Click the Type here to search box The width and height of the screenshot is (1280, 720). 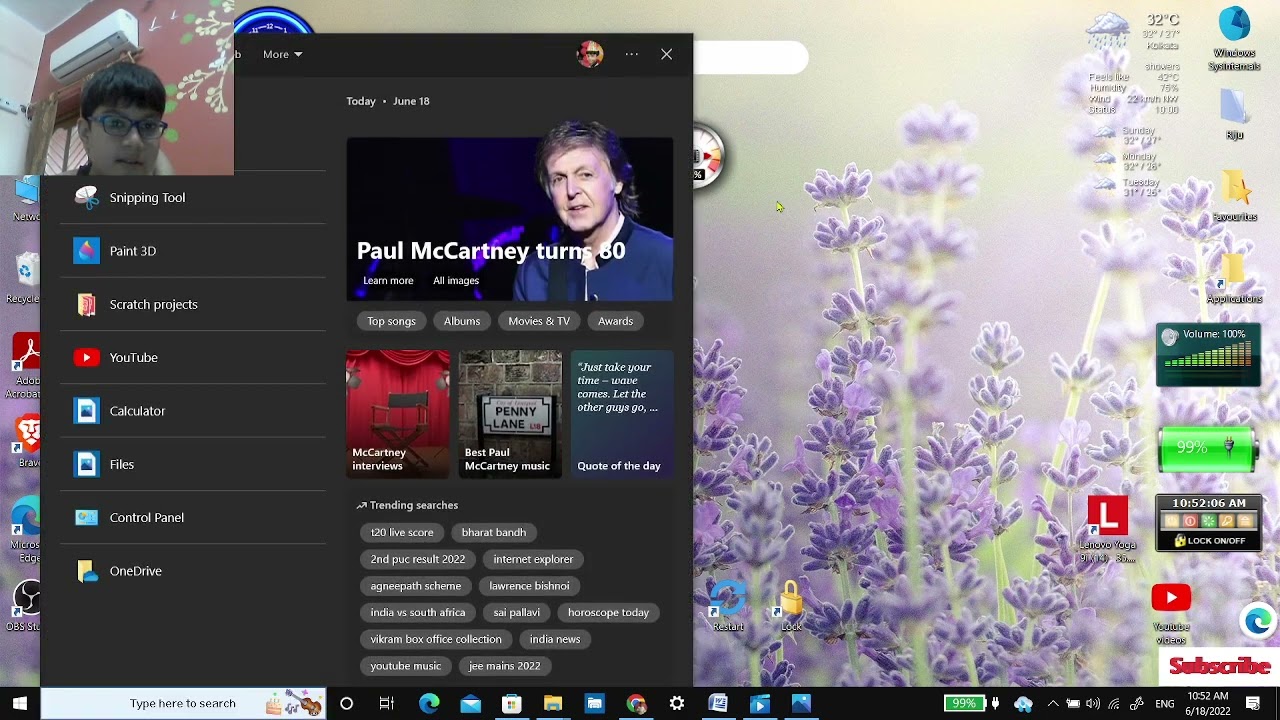pos(183,704)
